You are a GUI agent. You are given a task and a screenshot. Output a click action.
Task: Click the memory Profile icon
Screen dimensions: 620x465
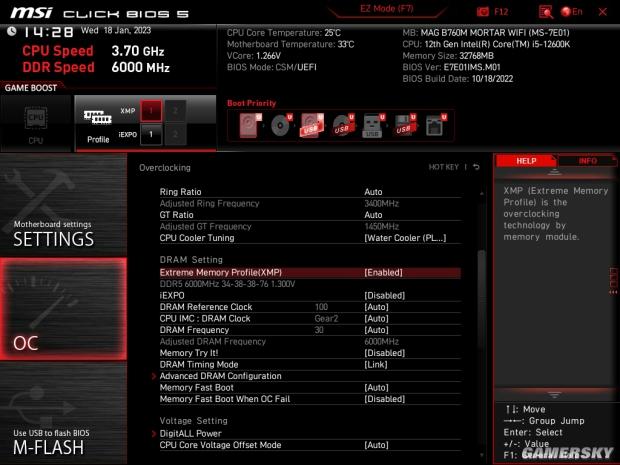pyautogui.click(x=98, y=117)
